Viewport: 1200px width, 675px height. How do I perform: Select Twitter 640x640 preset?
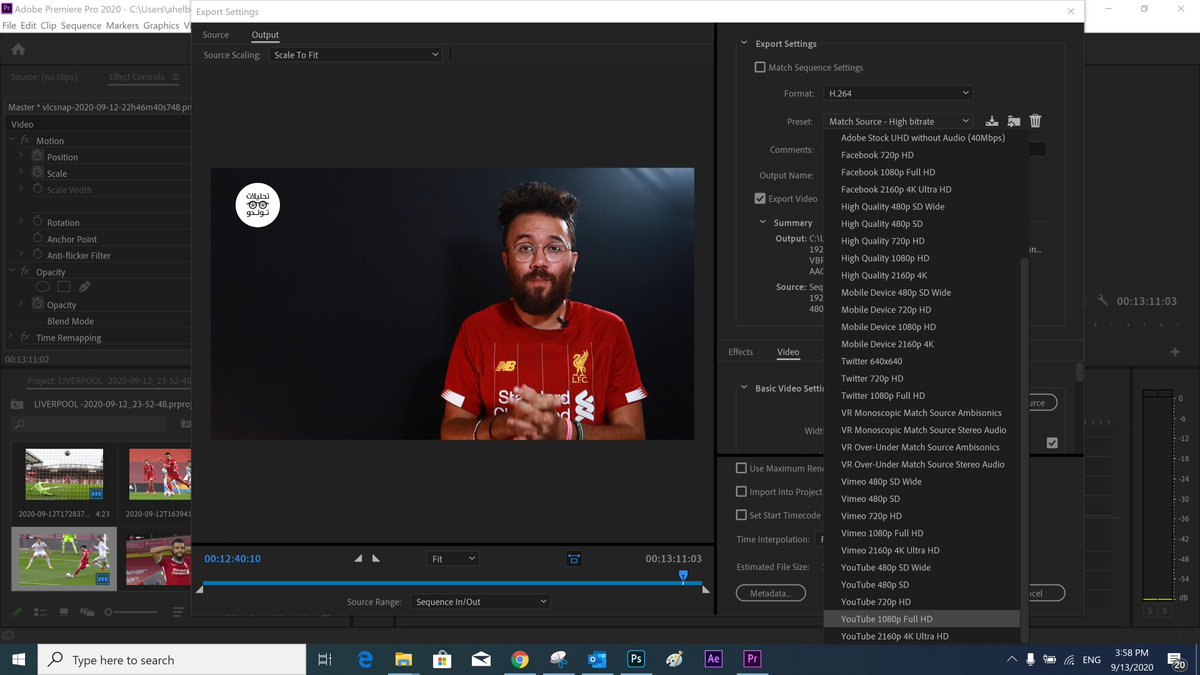coord(921,361)
